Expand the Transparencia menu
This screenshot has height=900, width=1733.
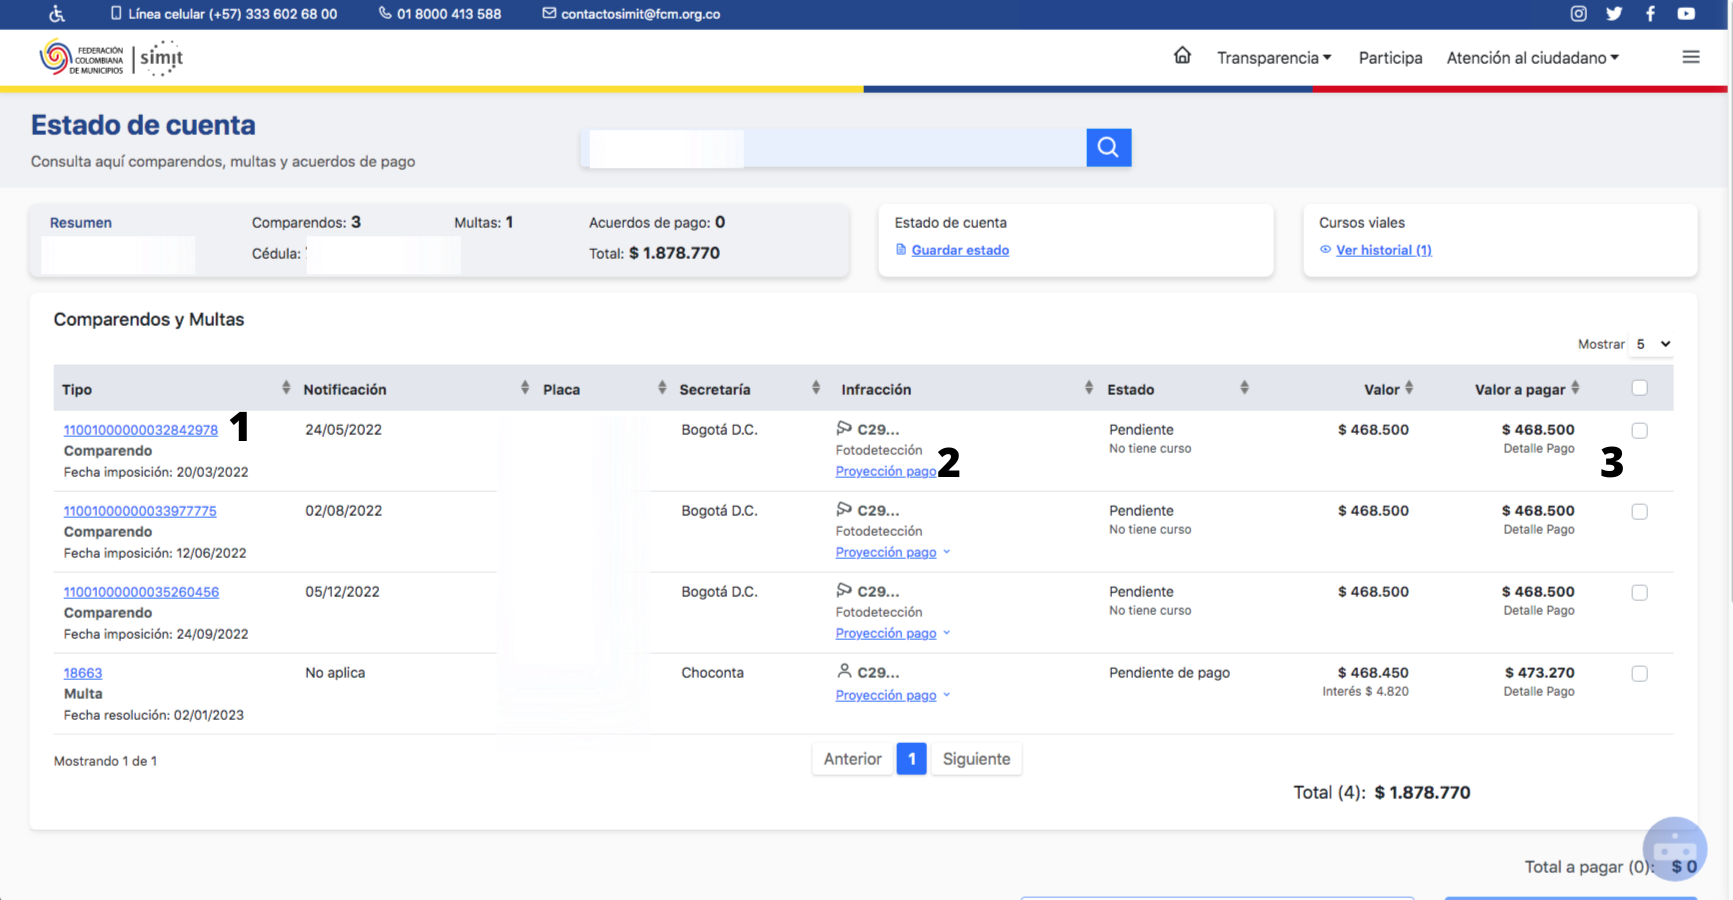1274,58
